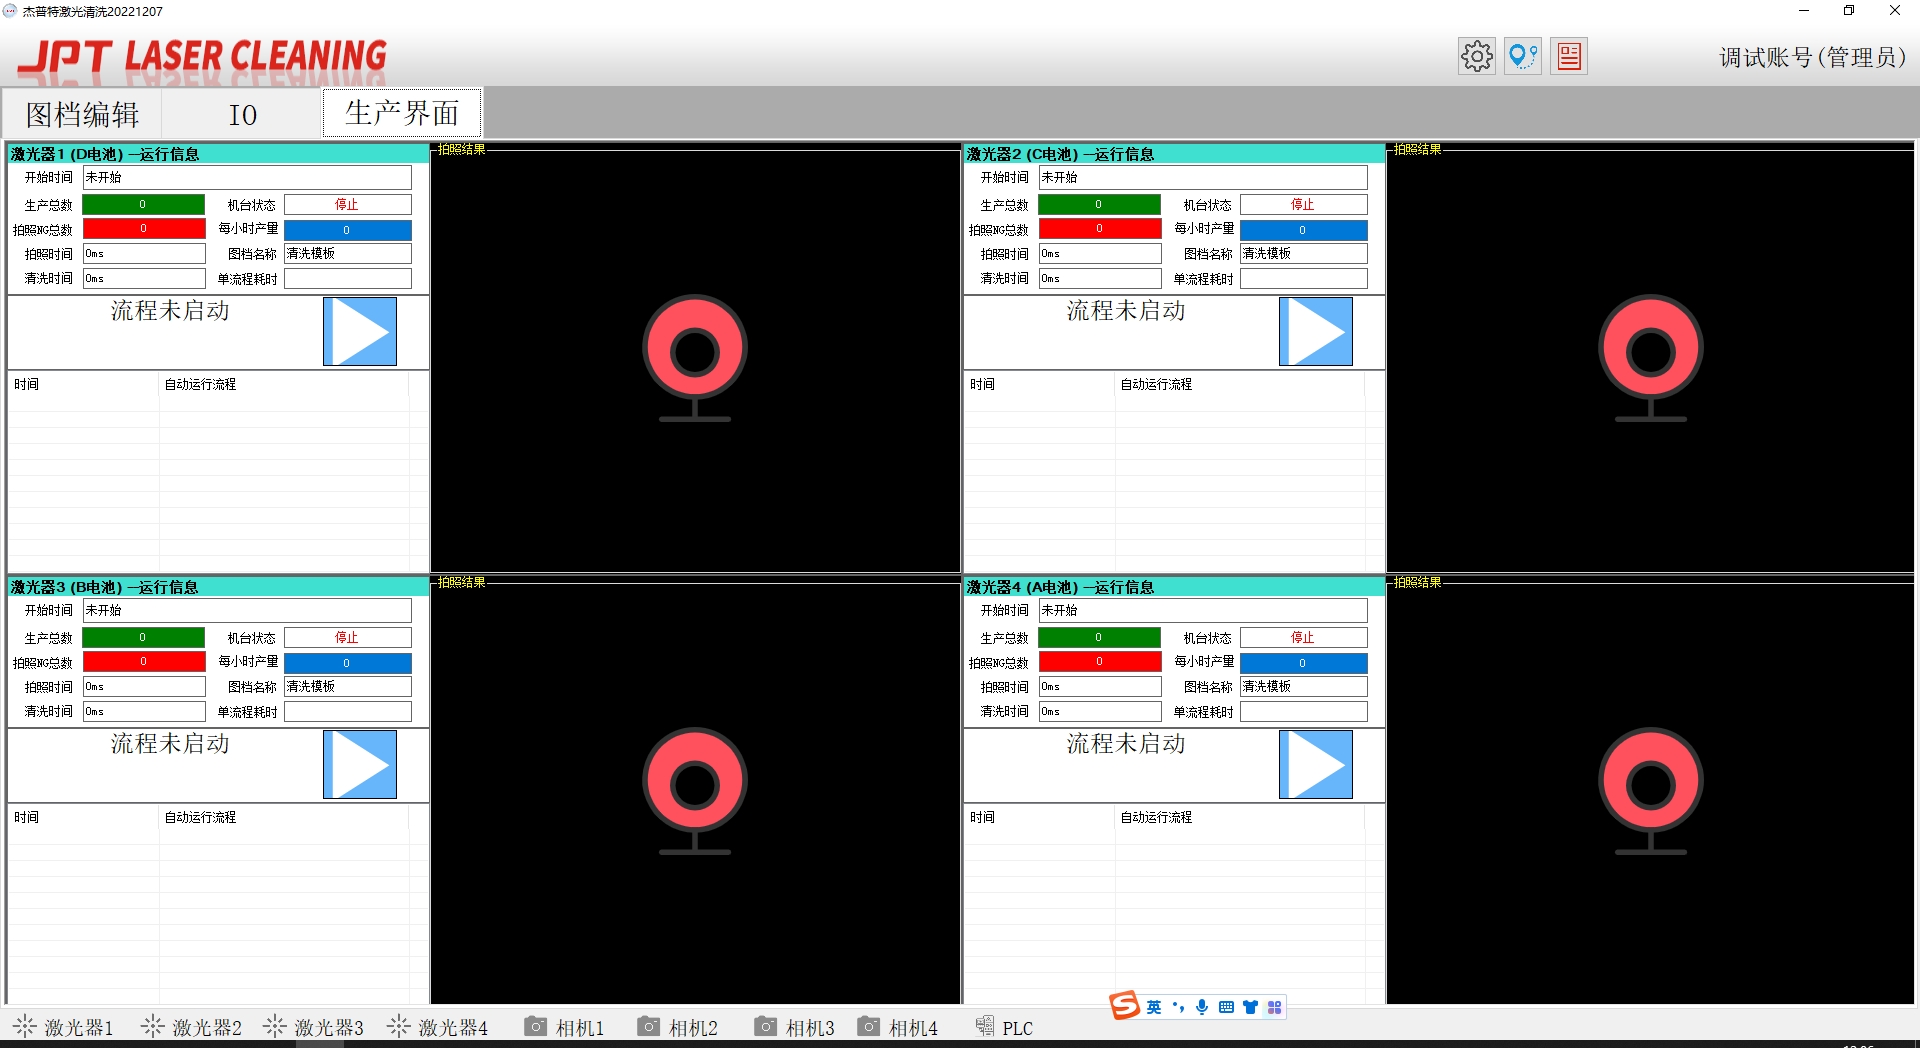Click the webcam image in 激光器2 photo result
This screenshot has width=1920, height=1048.
tap(1651, 358)
